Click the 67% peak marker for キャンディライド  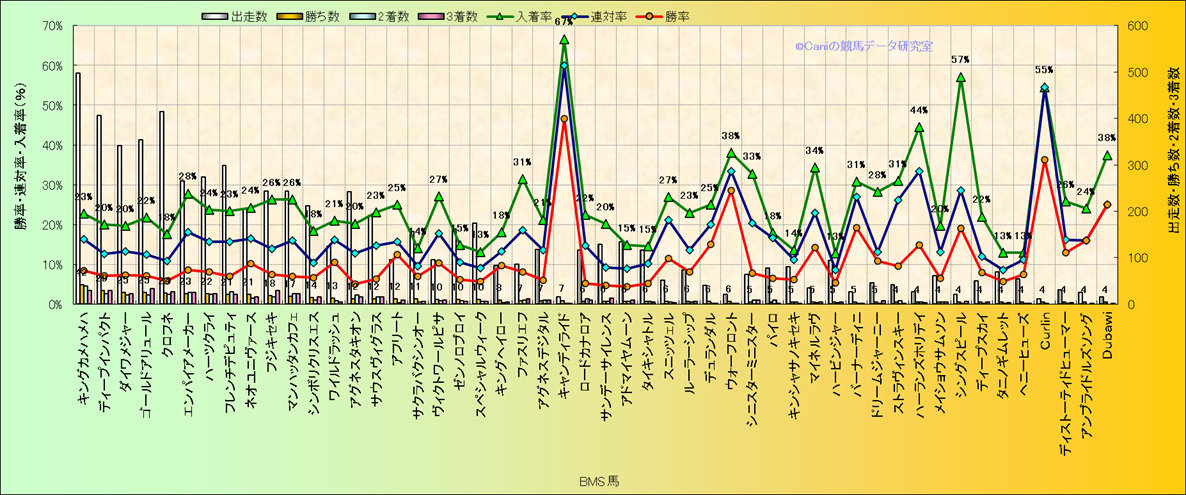[564, 39]
